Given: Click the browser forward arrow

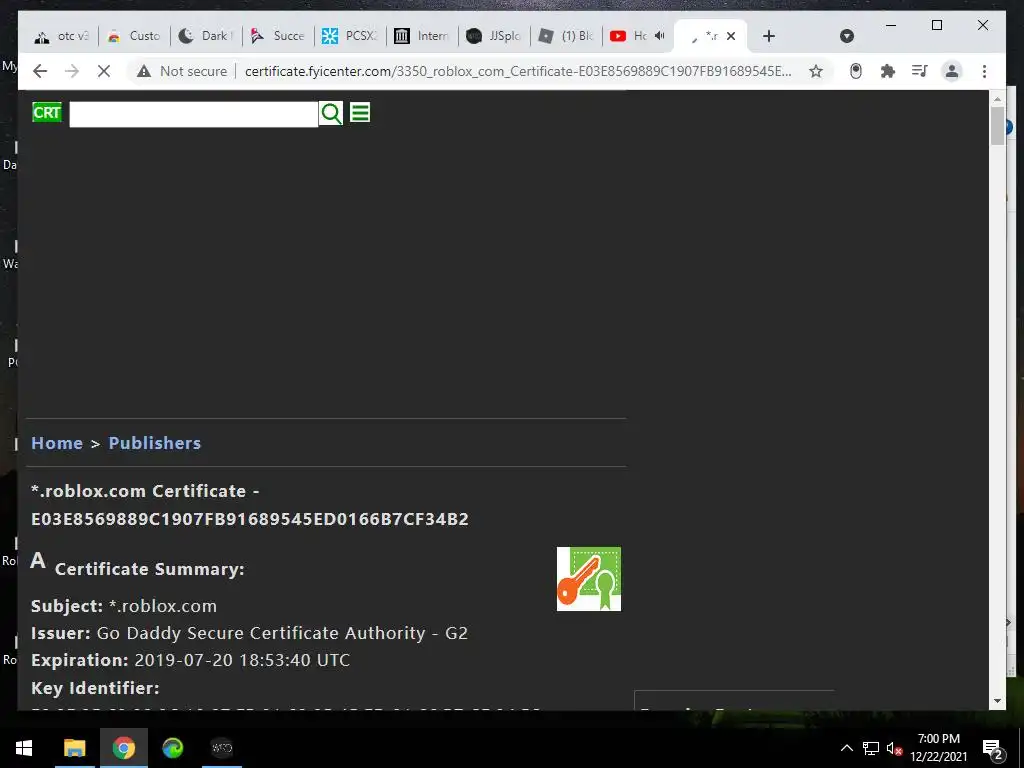Looking at the screenshot, I should [72, 71].
